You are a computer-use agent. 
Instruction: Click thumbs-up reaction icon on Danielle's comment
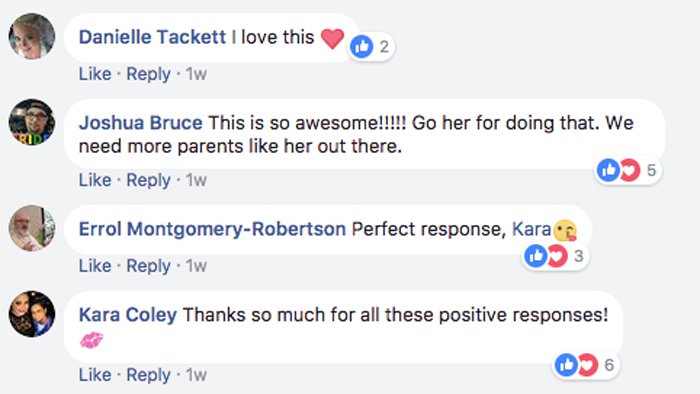[x=362, y=46]
